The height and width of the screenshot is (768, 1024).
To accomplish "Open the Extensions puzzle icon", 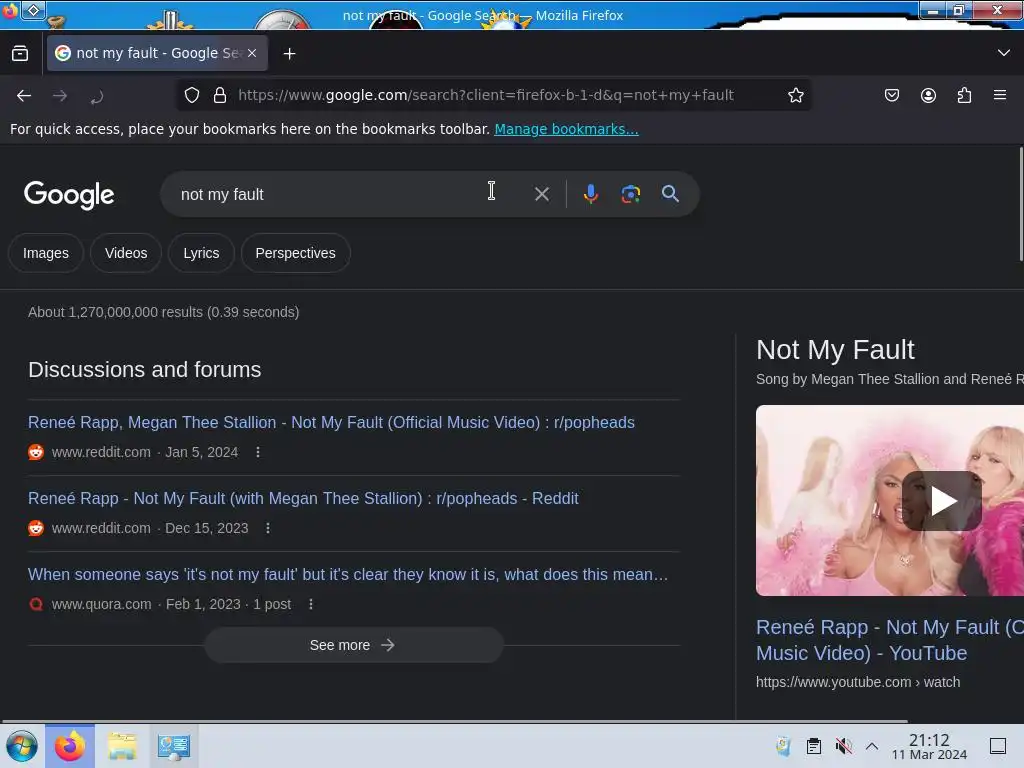I will [965, 95].
